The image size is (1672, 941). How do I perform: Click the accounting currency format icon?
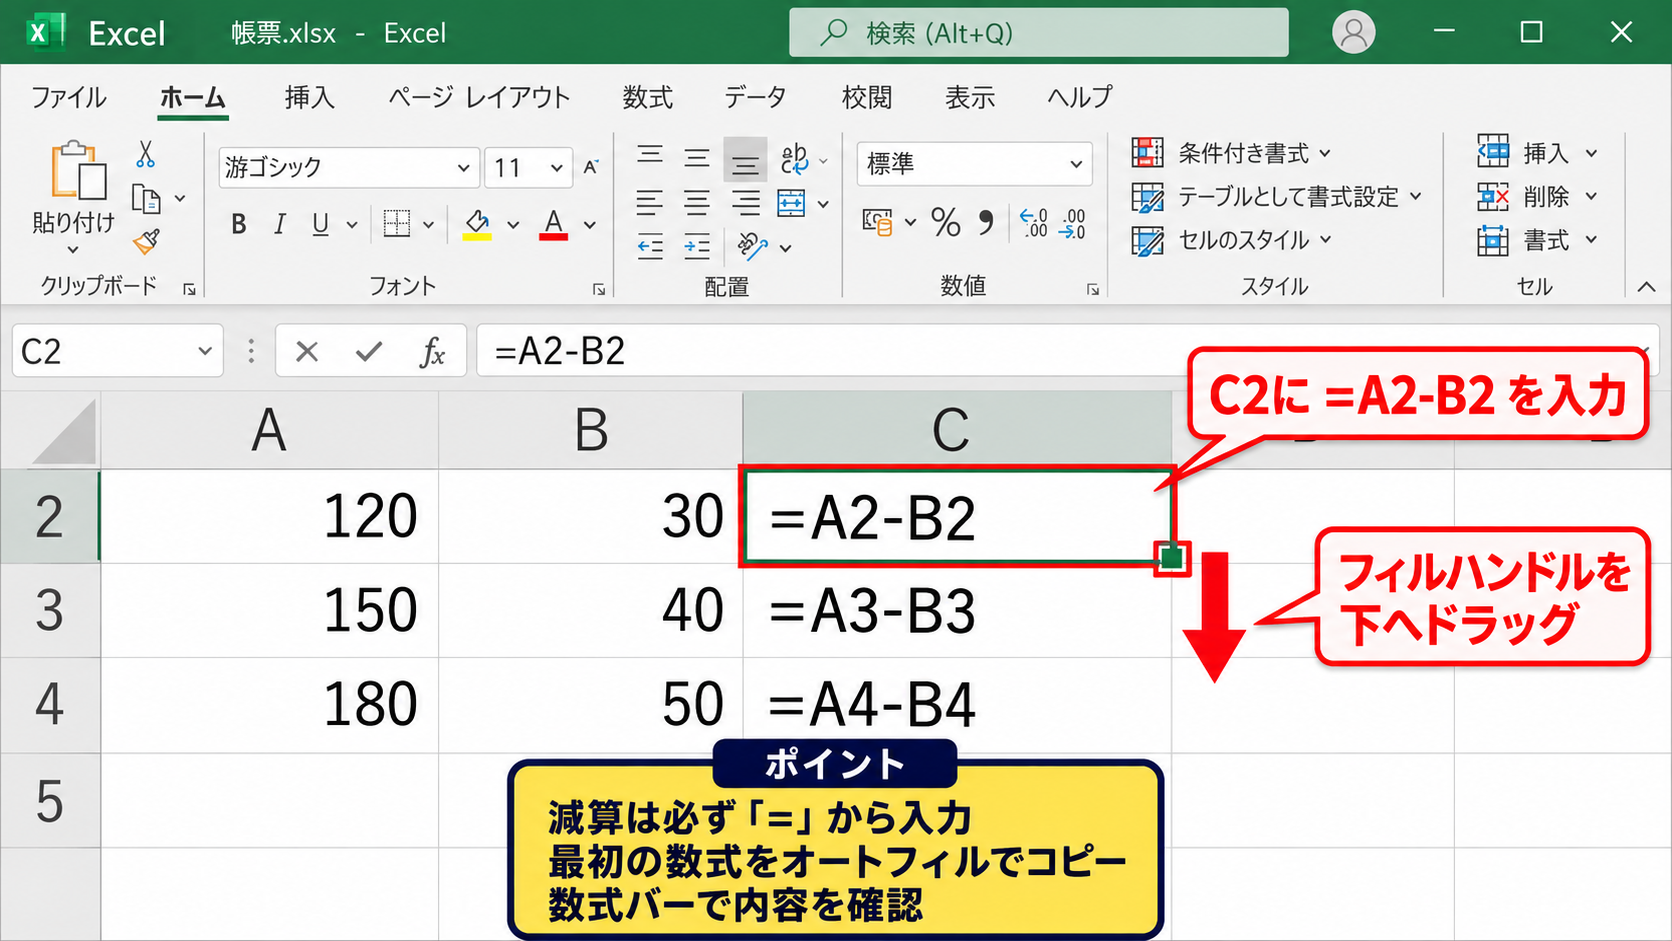point(878,221)
